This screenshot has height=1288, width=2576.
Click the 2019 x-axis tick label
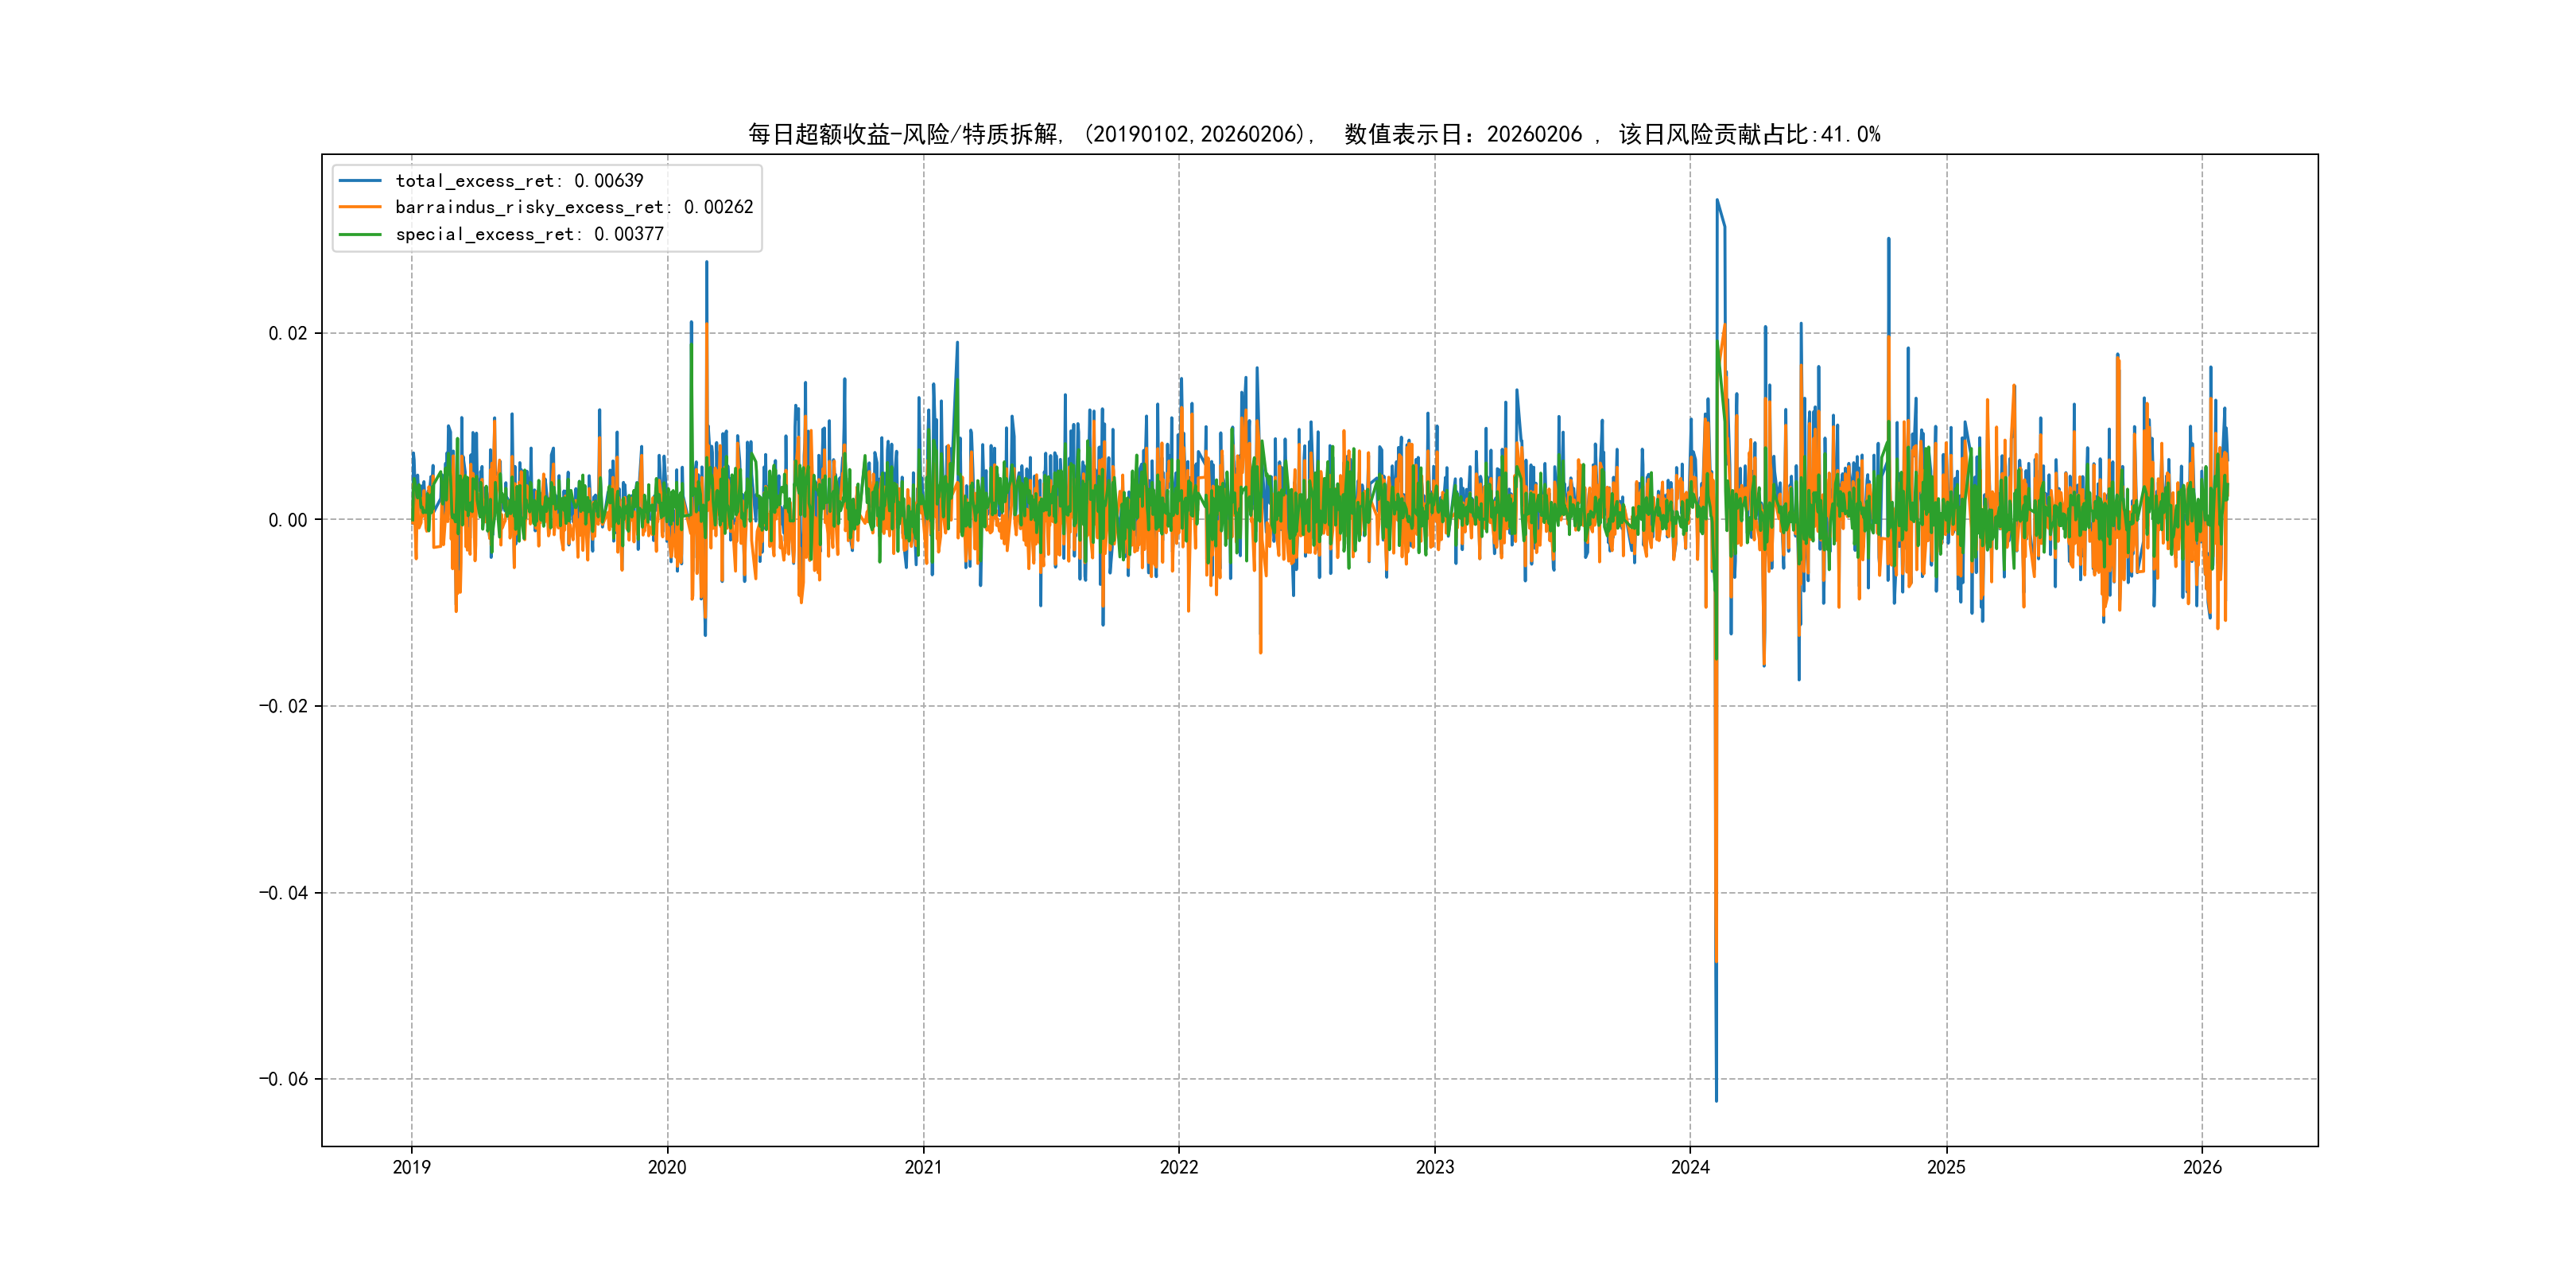[411, 1167]
